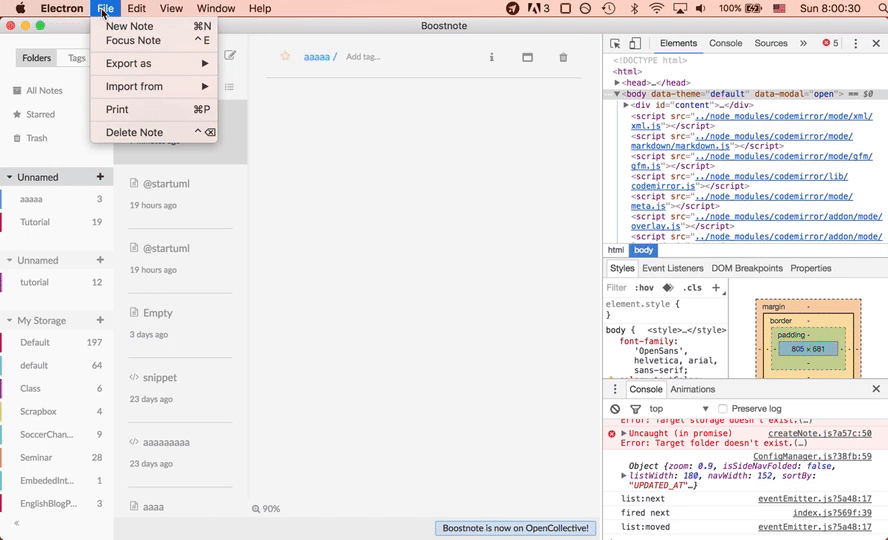Close the console drawer
Viewport: 888px width, 540px height.
tap(876, 389)
